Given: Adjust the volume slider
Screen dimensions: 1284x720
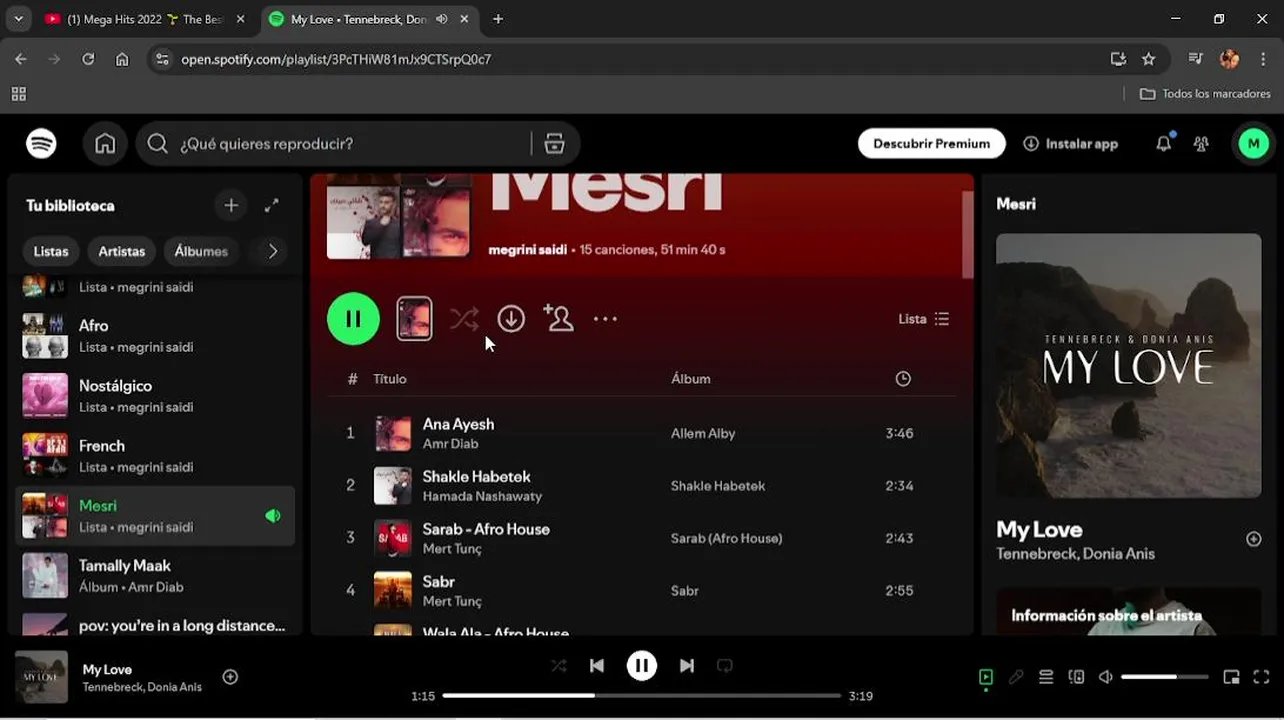Looking at the screenshot, I should pos(1163,677).
